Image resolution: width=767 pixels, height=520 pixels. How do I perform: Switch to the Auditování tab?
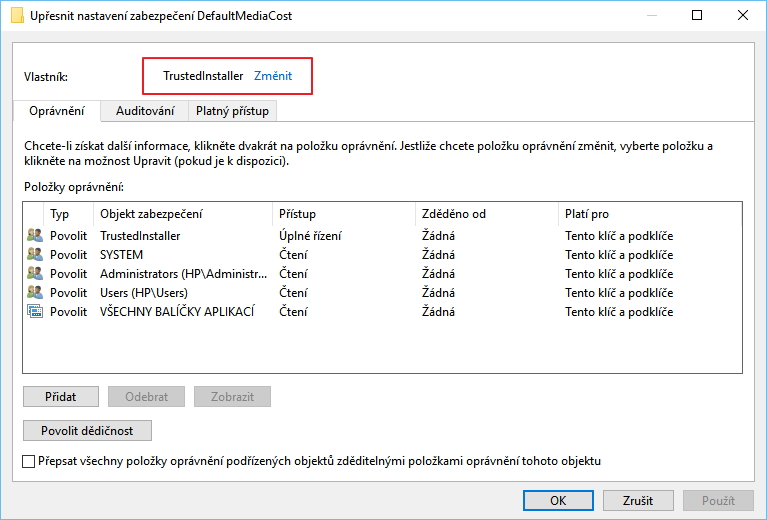pyautogui.click(x=145, y=111)
